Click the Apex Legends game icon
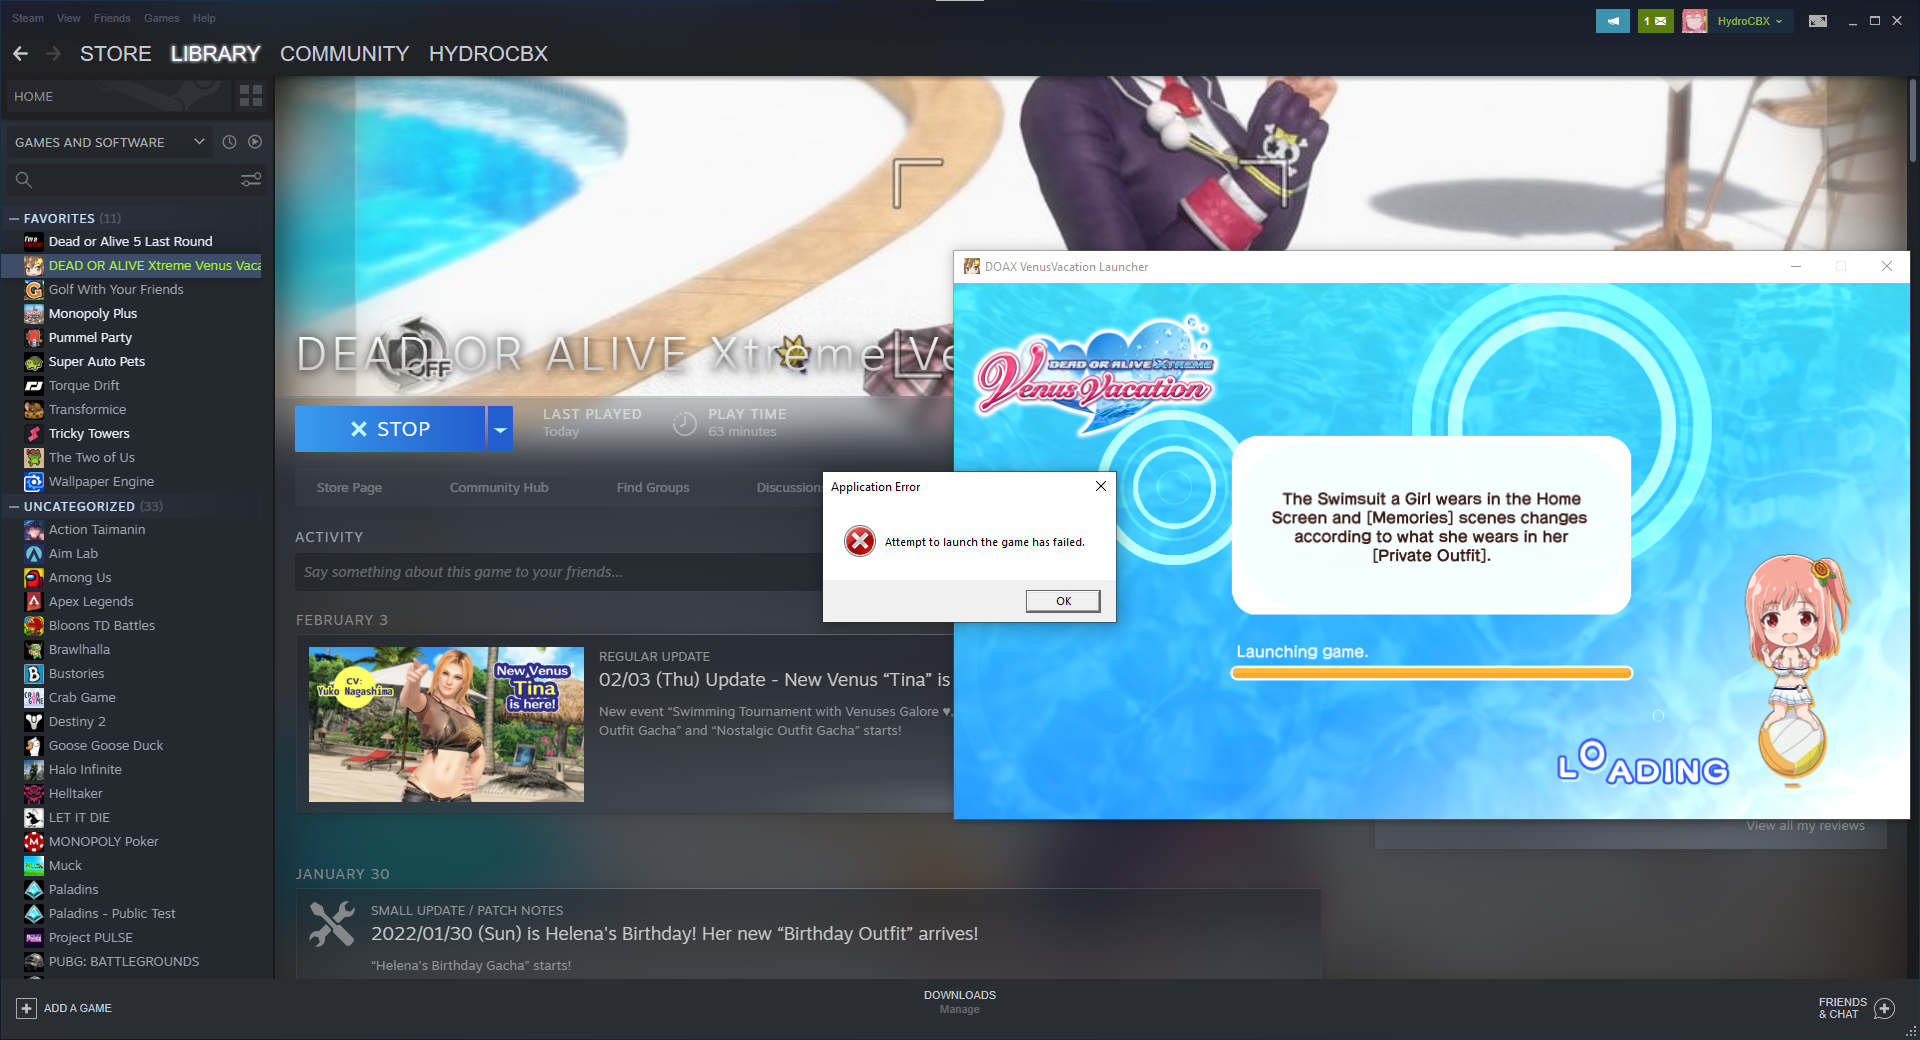1920x1040 pixels. point(34,602)
